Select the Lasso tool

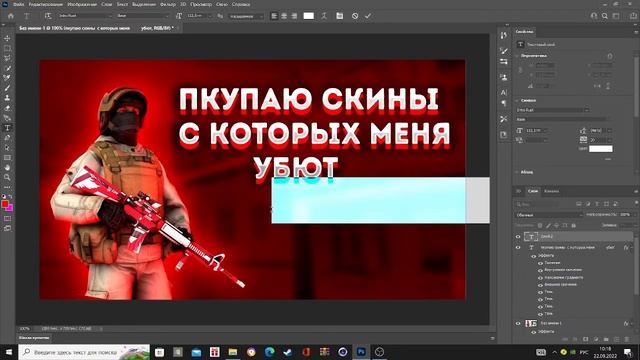[7, 58]
